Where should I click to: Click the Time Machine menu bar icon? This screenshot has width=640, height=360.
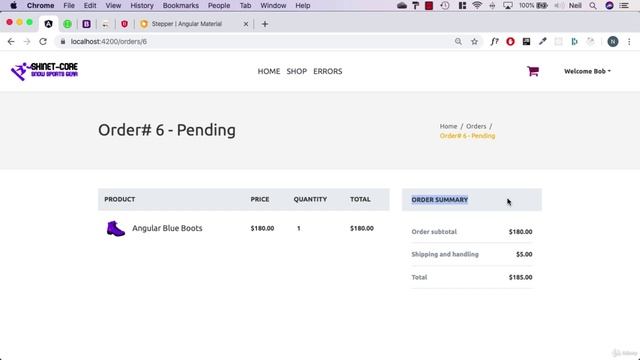(x=445, y=5)
